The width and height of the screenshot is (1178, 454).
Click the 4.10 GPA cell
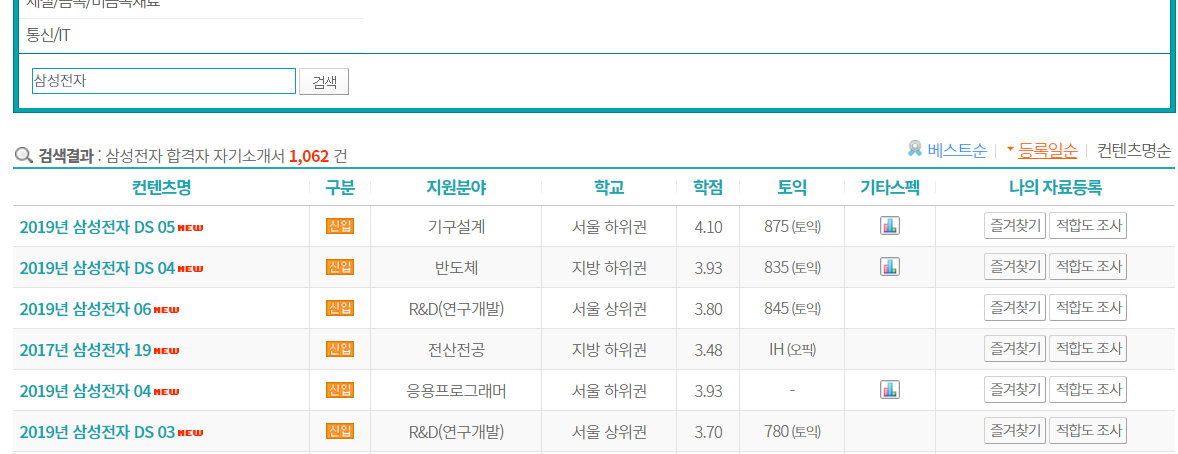pyautogui.click(x=708, y=226)
